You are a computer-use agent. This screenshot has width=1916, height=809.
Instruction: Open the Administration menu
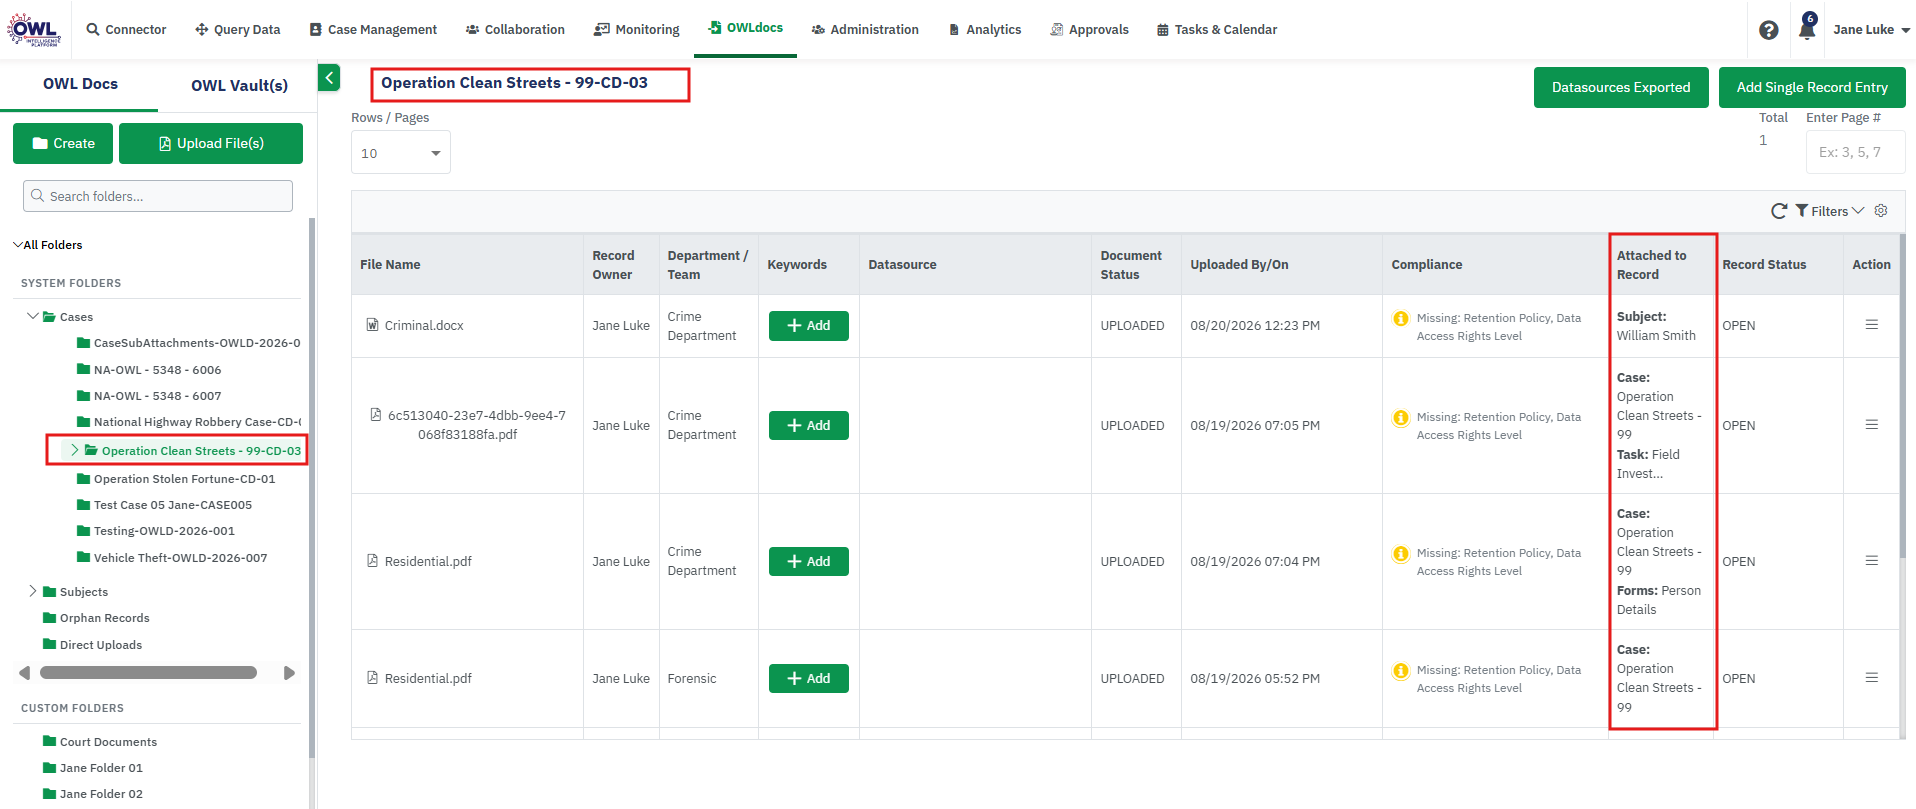click(865, 30)
